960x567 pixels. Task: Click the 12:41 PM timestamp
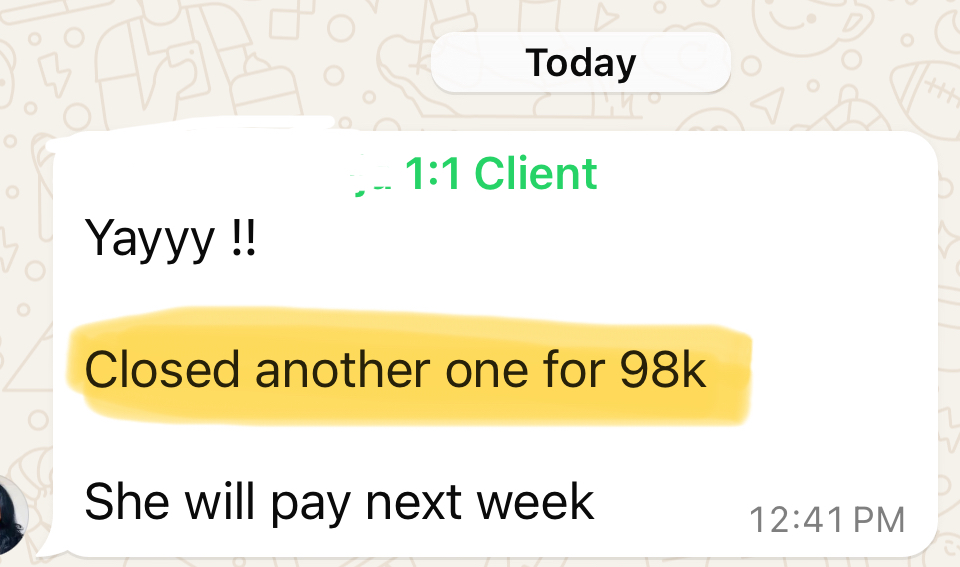827,520
